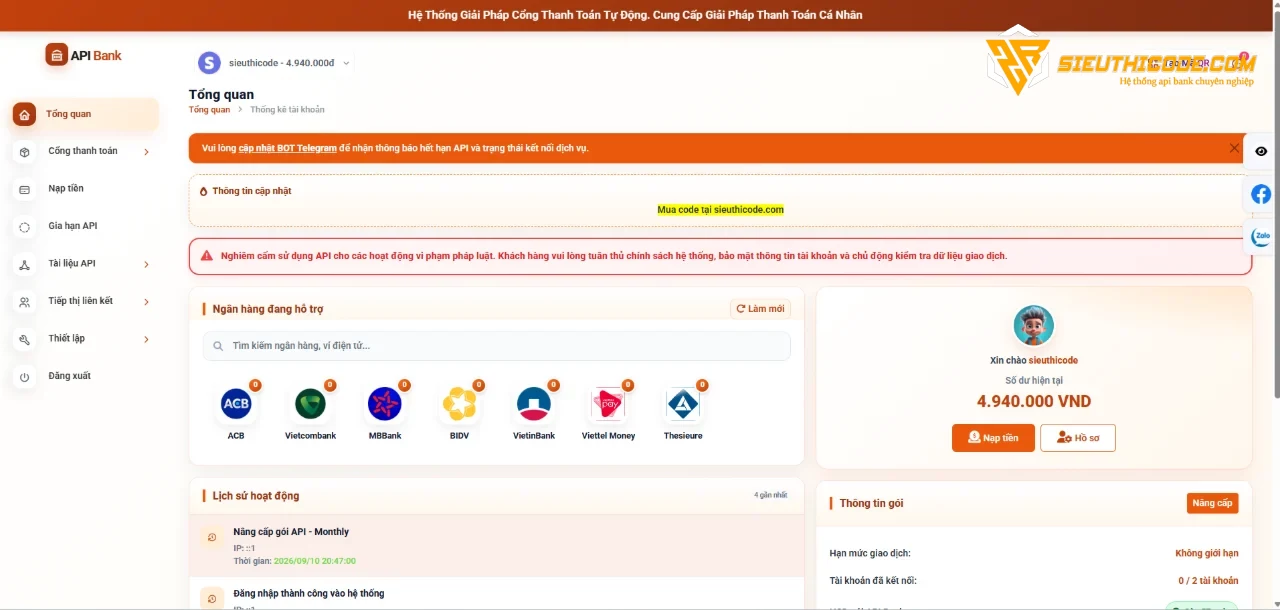
Task: Select the ACB bank icon
Action: 236,404
